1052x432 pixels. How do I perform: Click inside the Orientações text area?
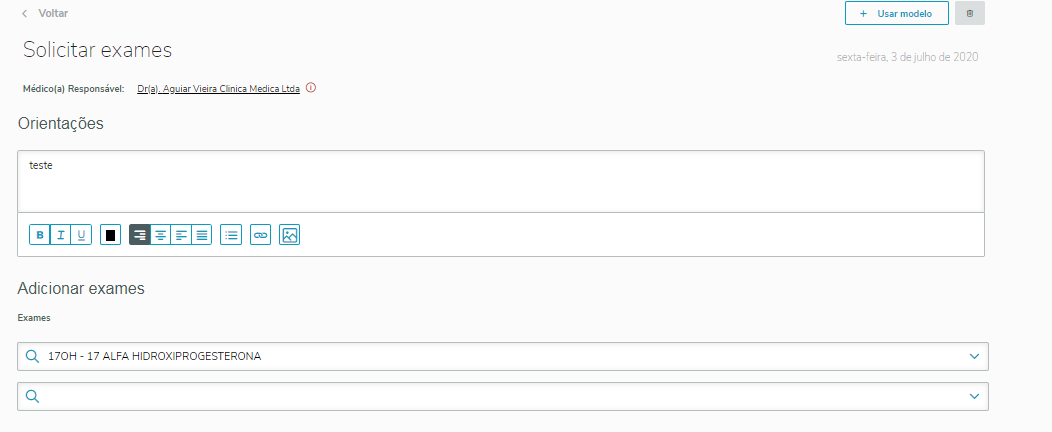coord(500,180)
